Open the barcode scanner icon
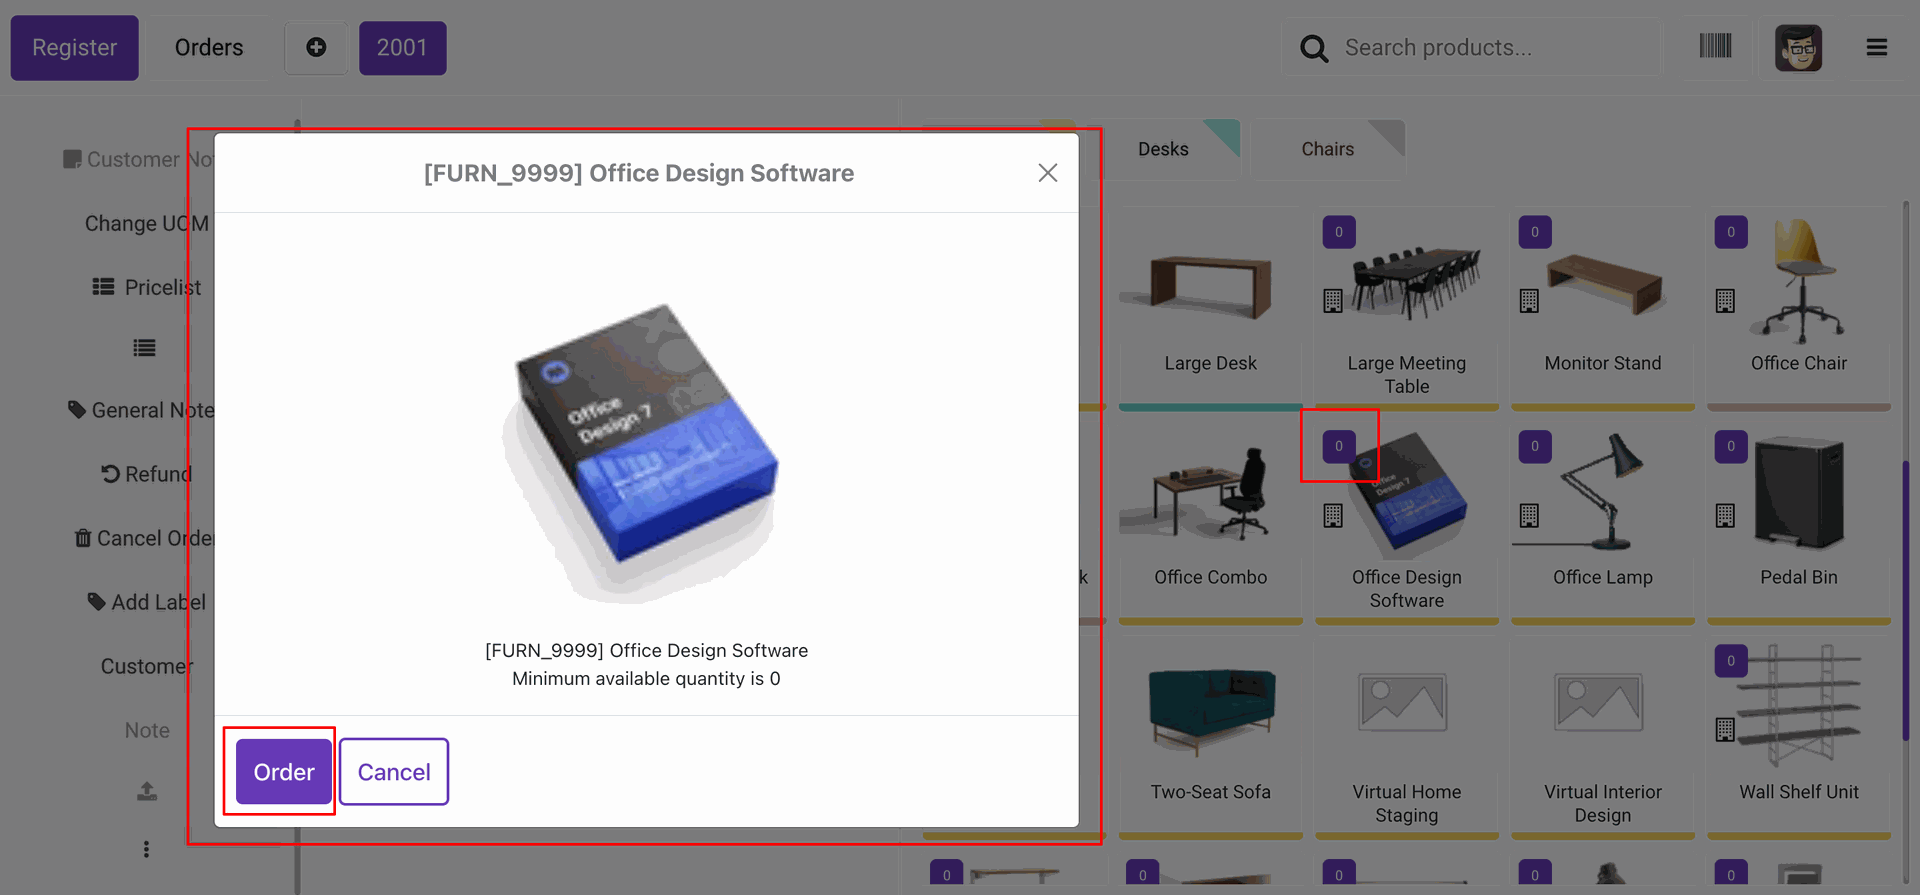Viewport: 1920px width, 895px height. coord(1716,46)
